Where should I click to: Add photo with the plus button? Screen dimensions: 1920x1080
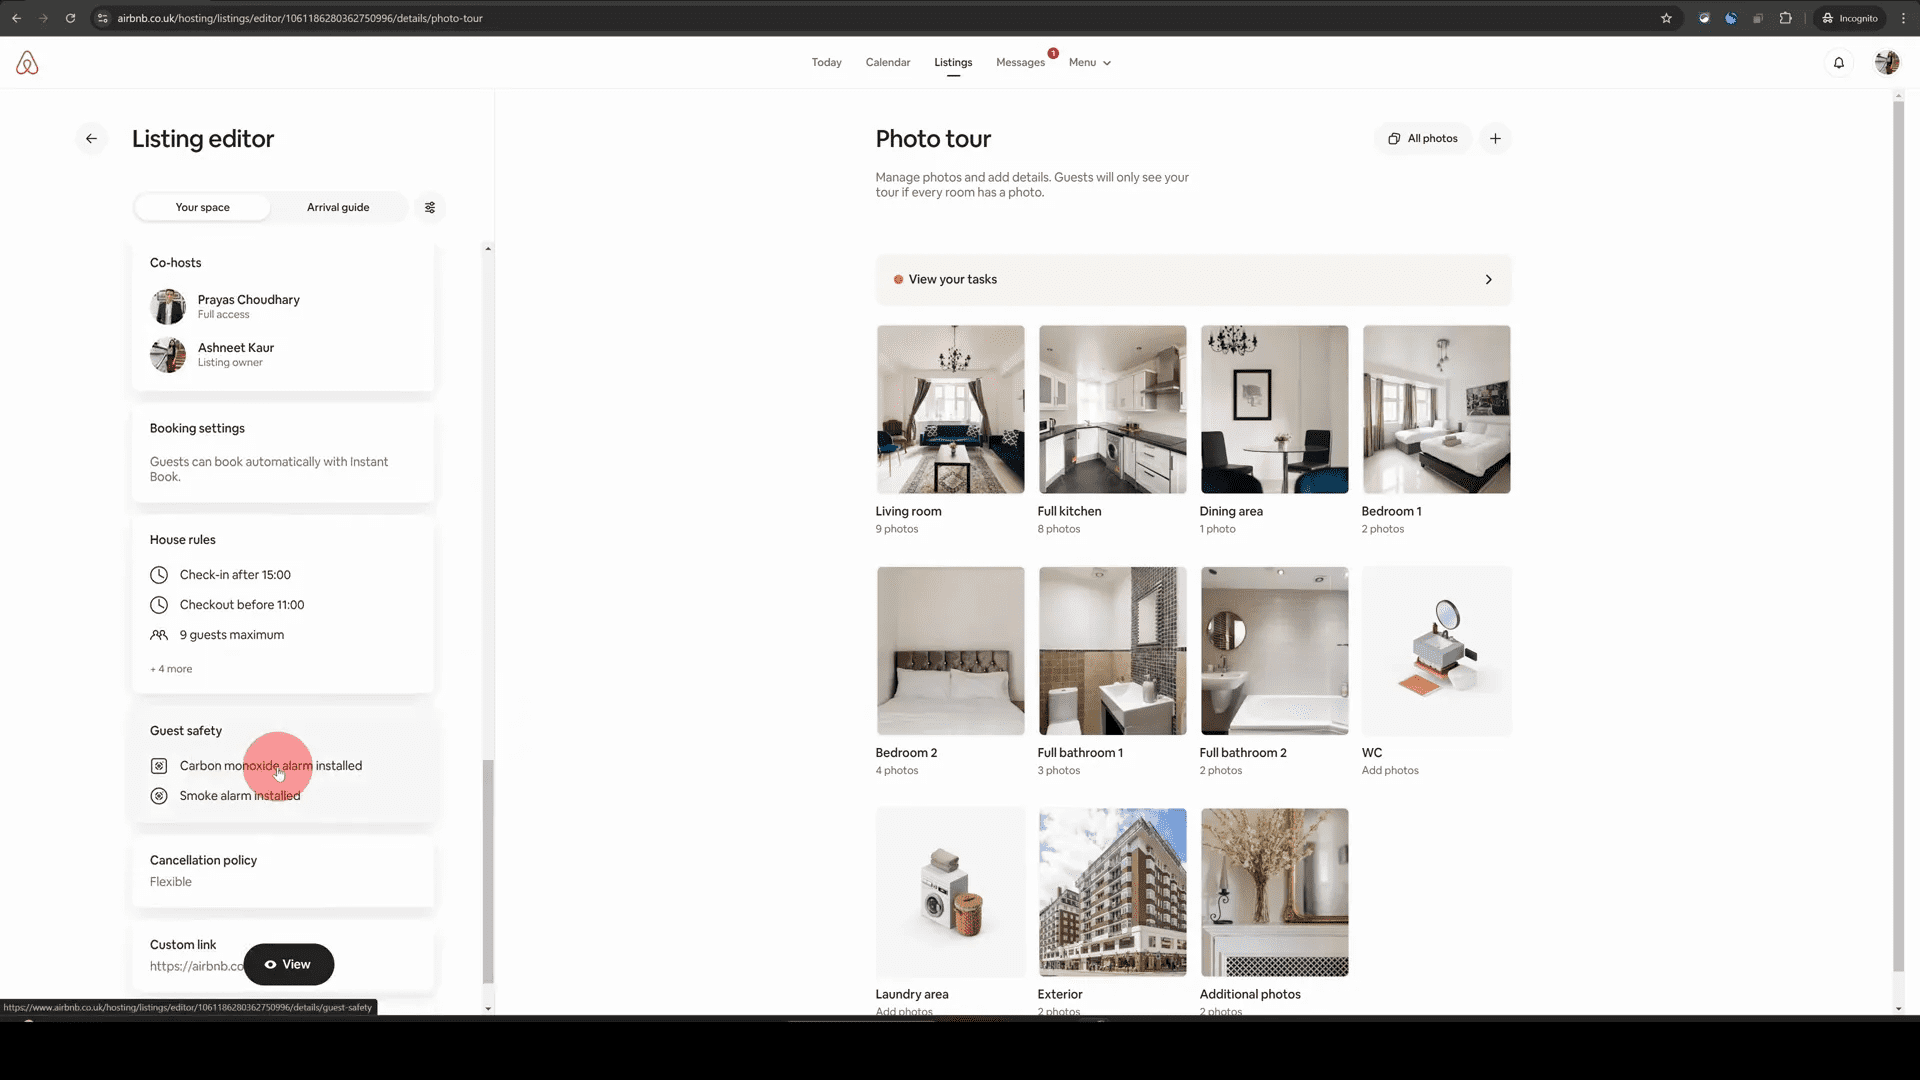tap(1495, 139)
